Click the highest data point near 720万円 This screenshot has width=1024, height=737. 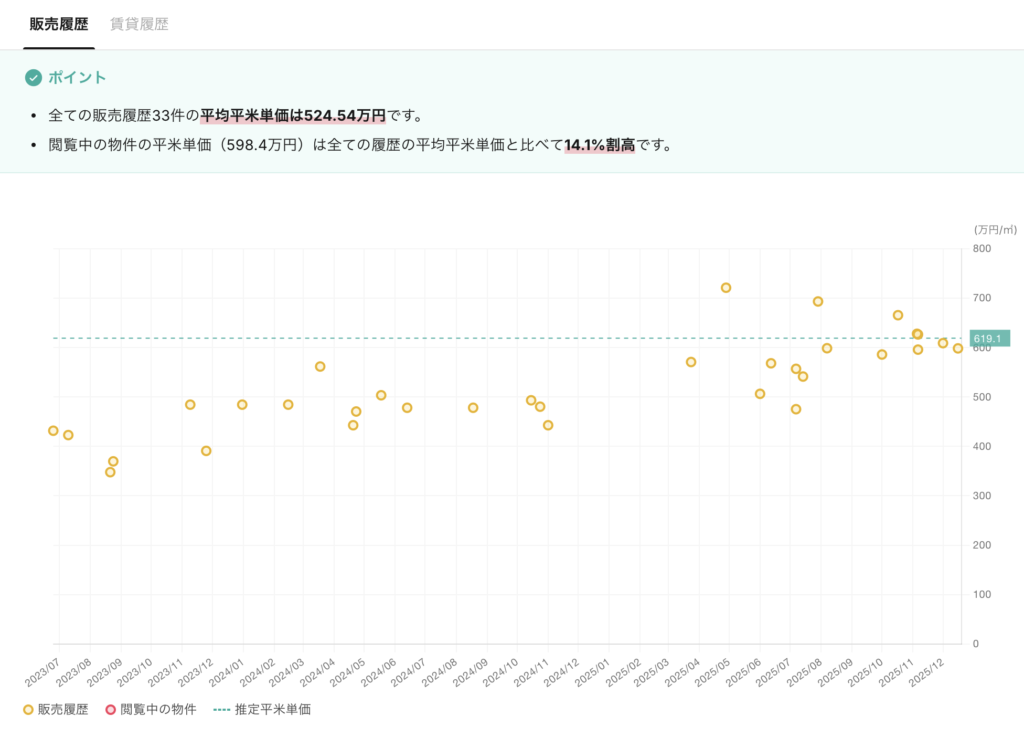[726, 288]
